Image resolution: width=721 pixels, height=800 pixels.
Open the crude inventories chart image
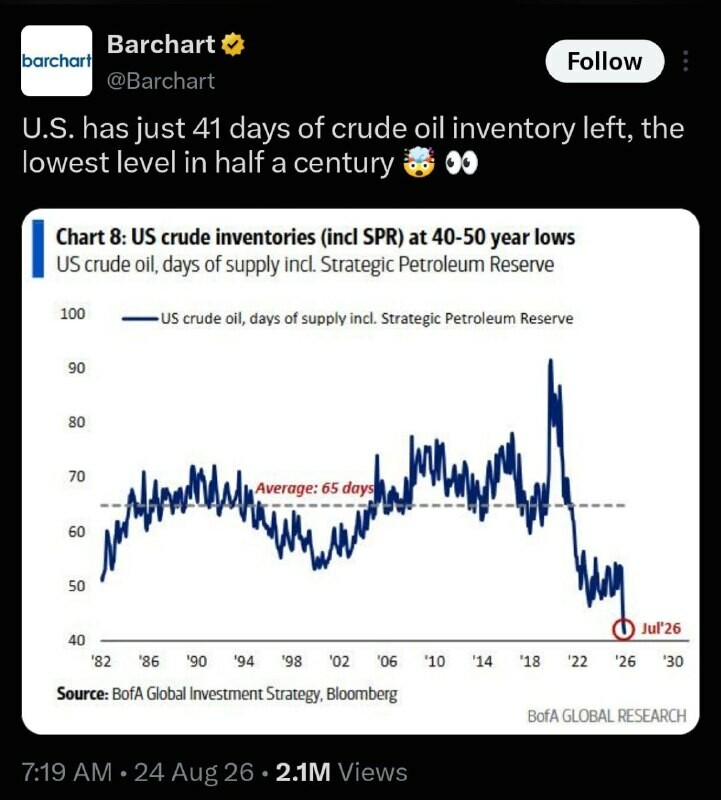pos(360,471)
